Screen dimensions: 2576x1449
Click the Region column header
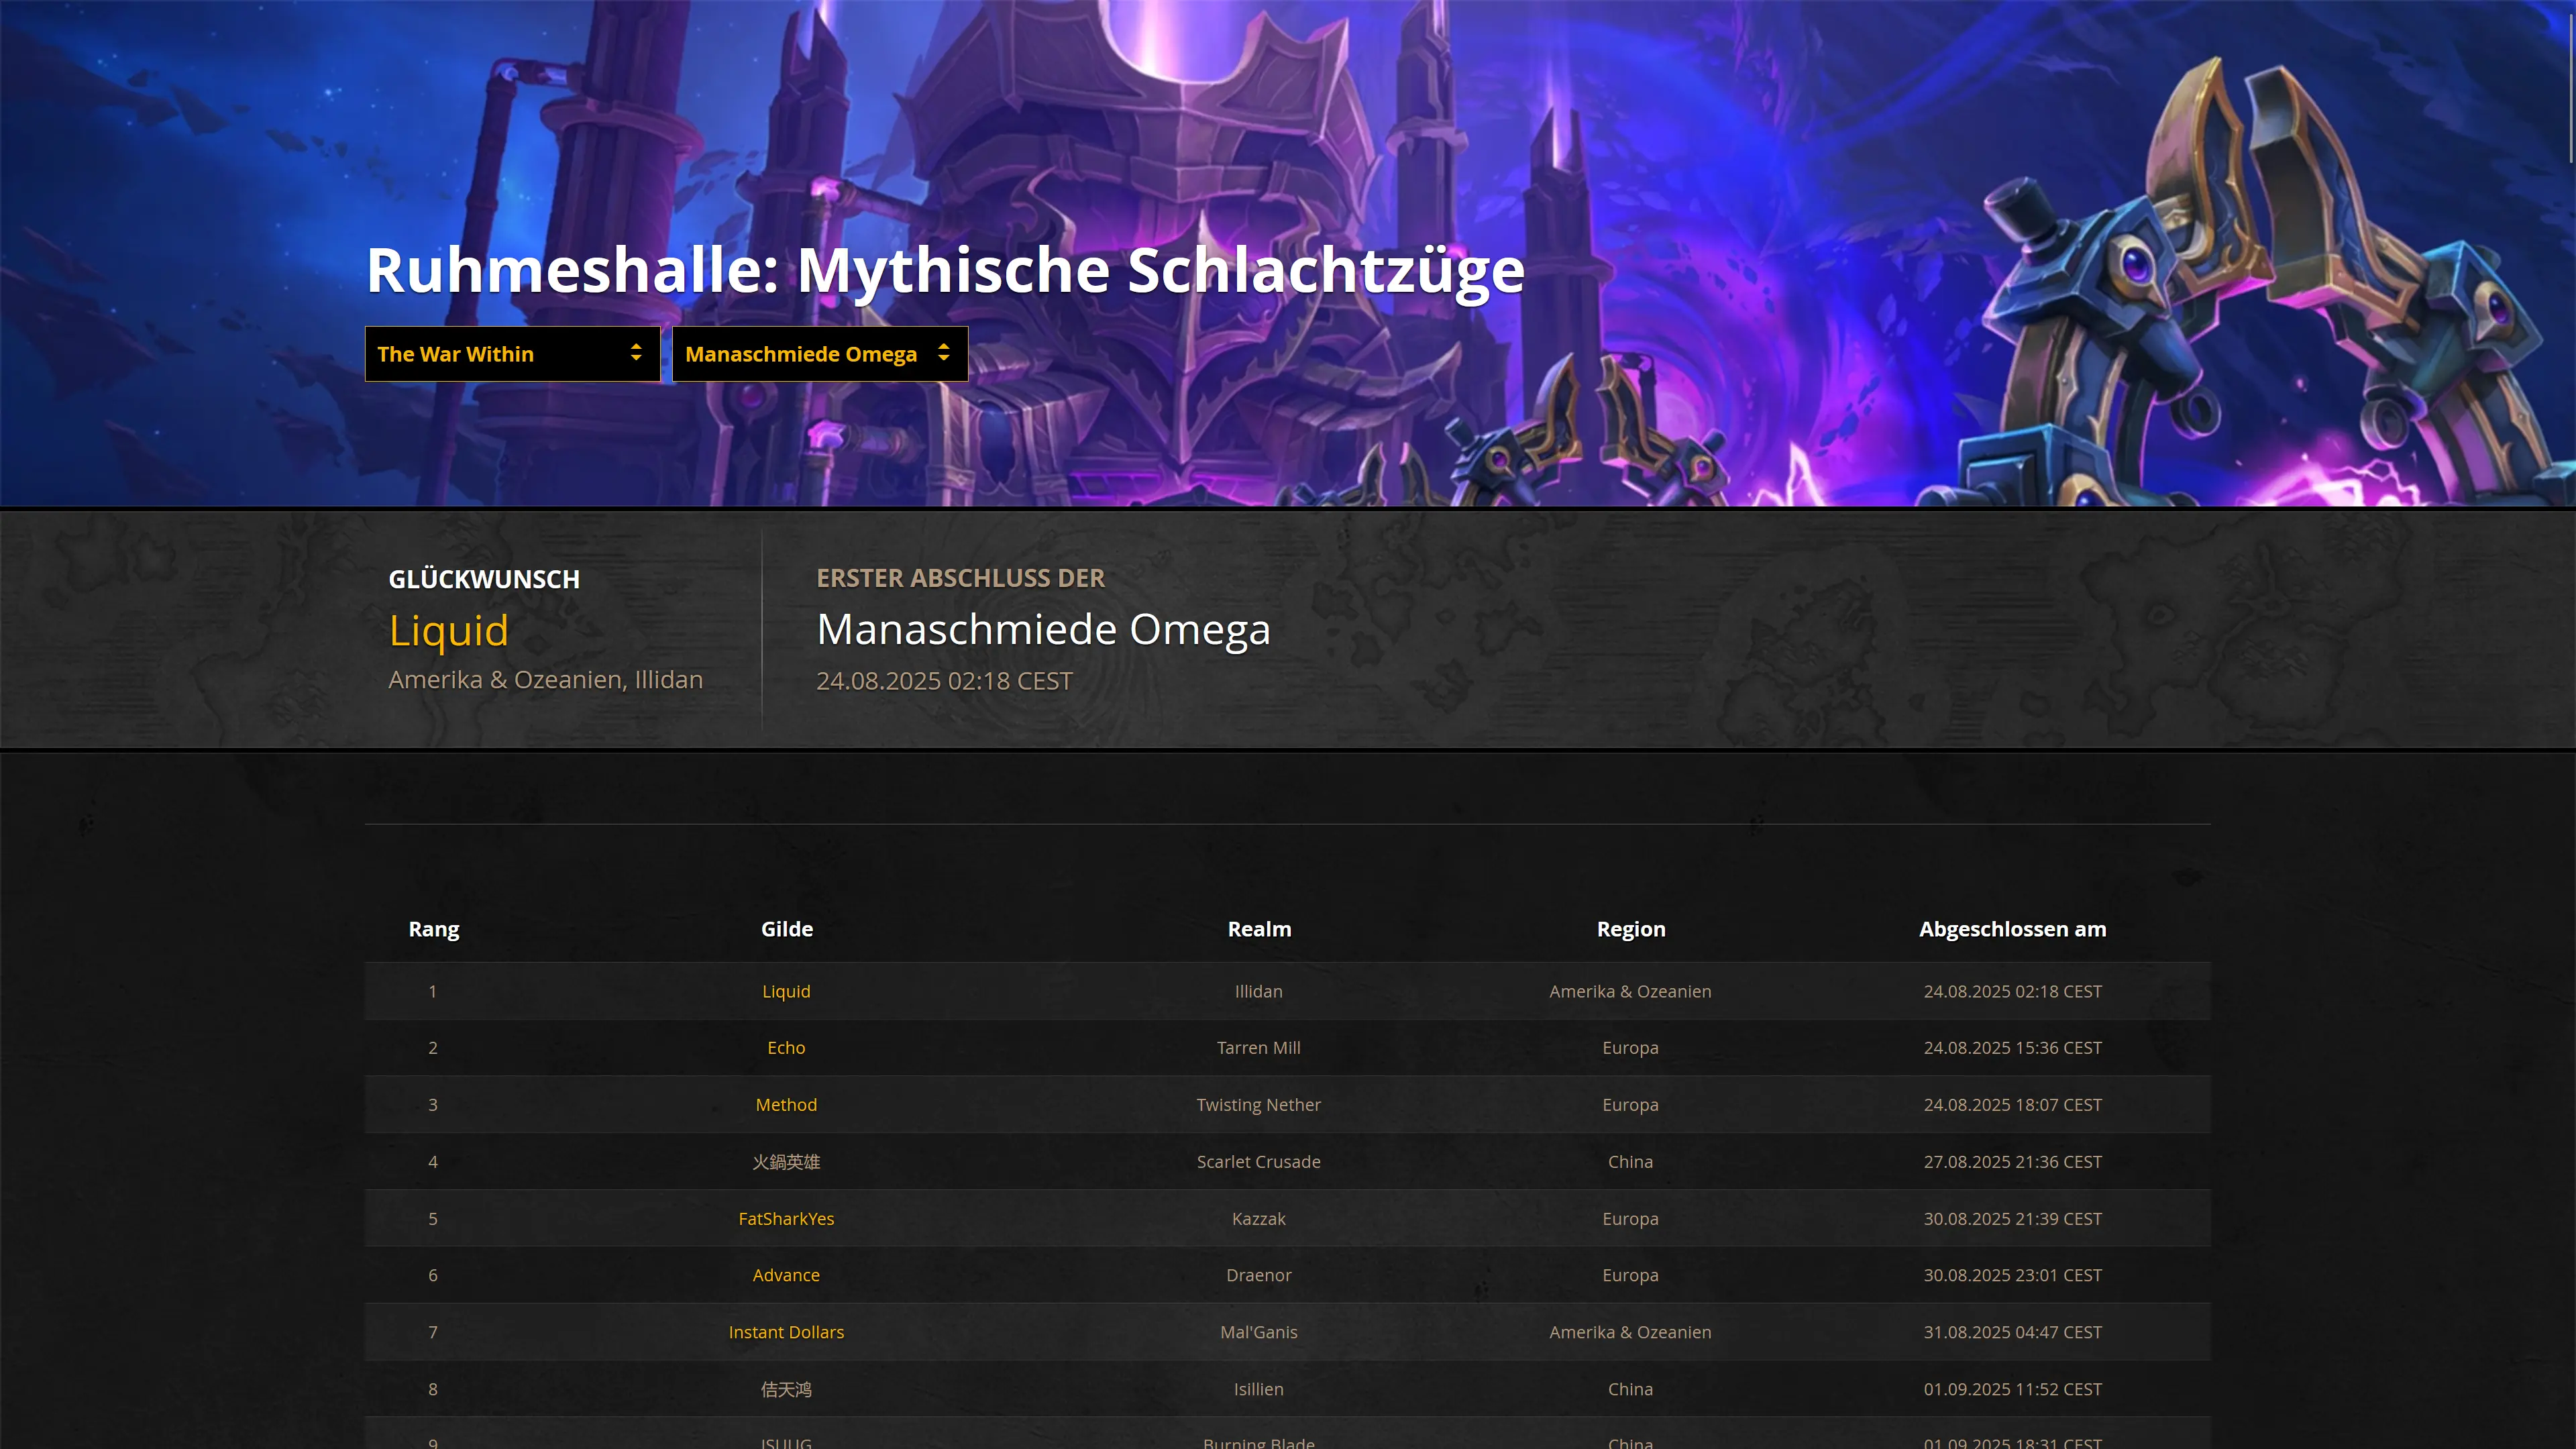(x=1631, y=929)
